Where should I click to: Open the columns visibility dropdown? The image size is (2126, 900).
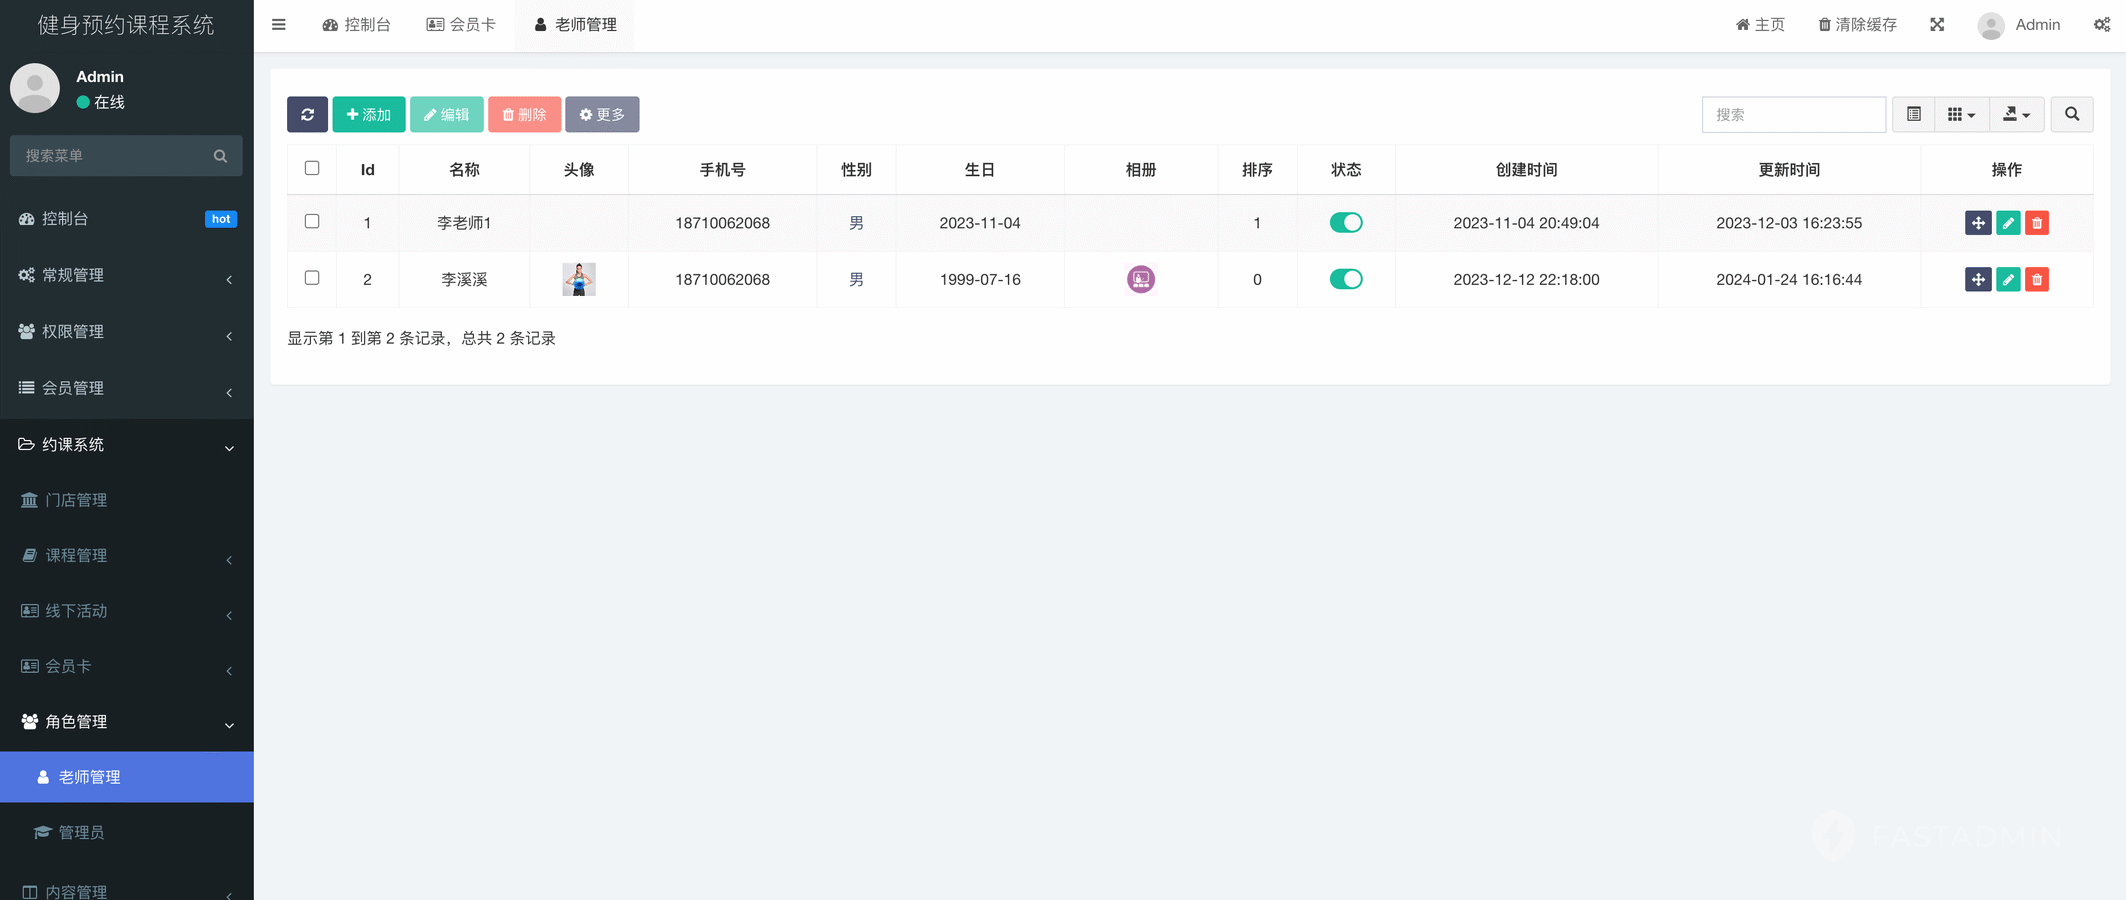[x=1961, y=115]
